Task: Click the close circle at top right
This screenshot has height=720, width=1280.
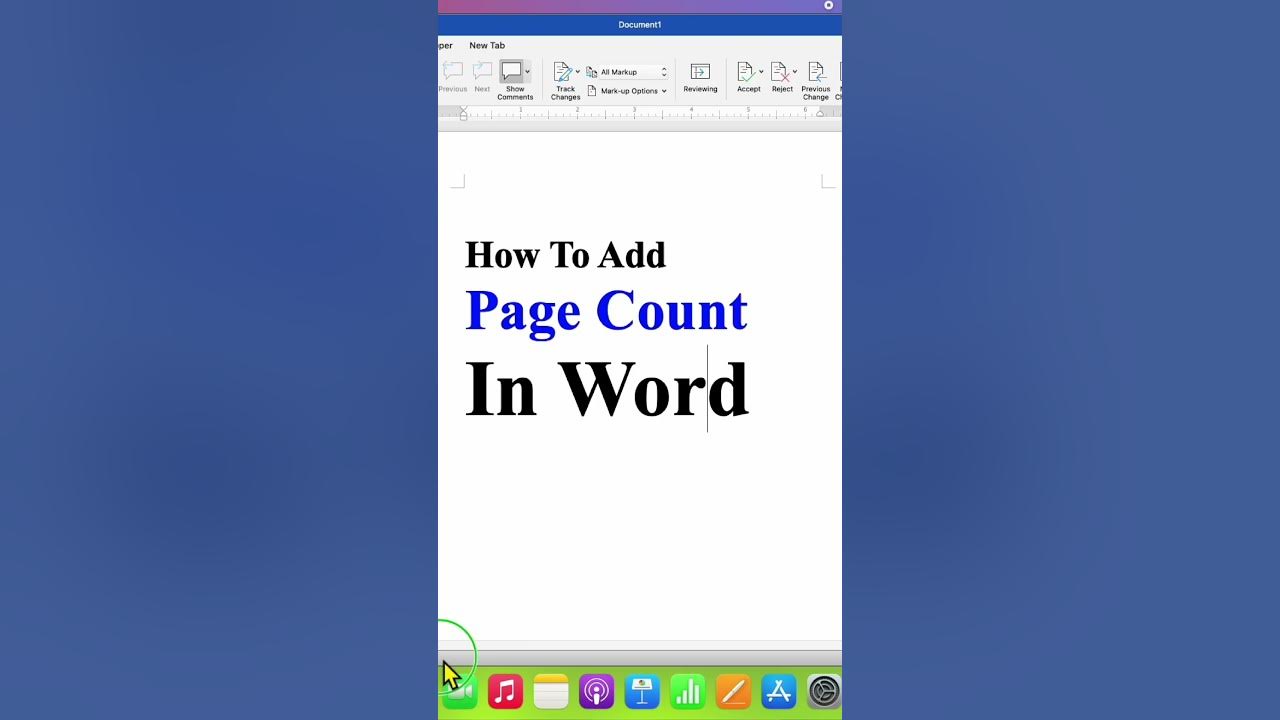Action: pyautogui.click(x=828, y=5)
